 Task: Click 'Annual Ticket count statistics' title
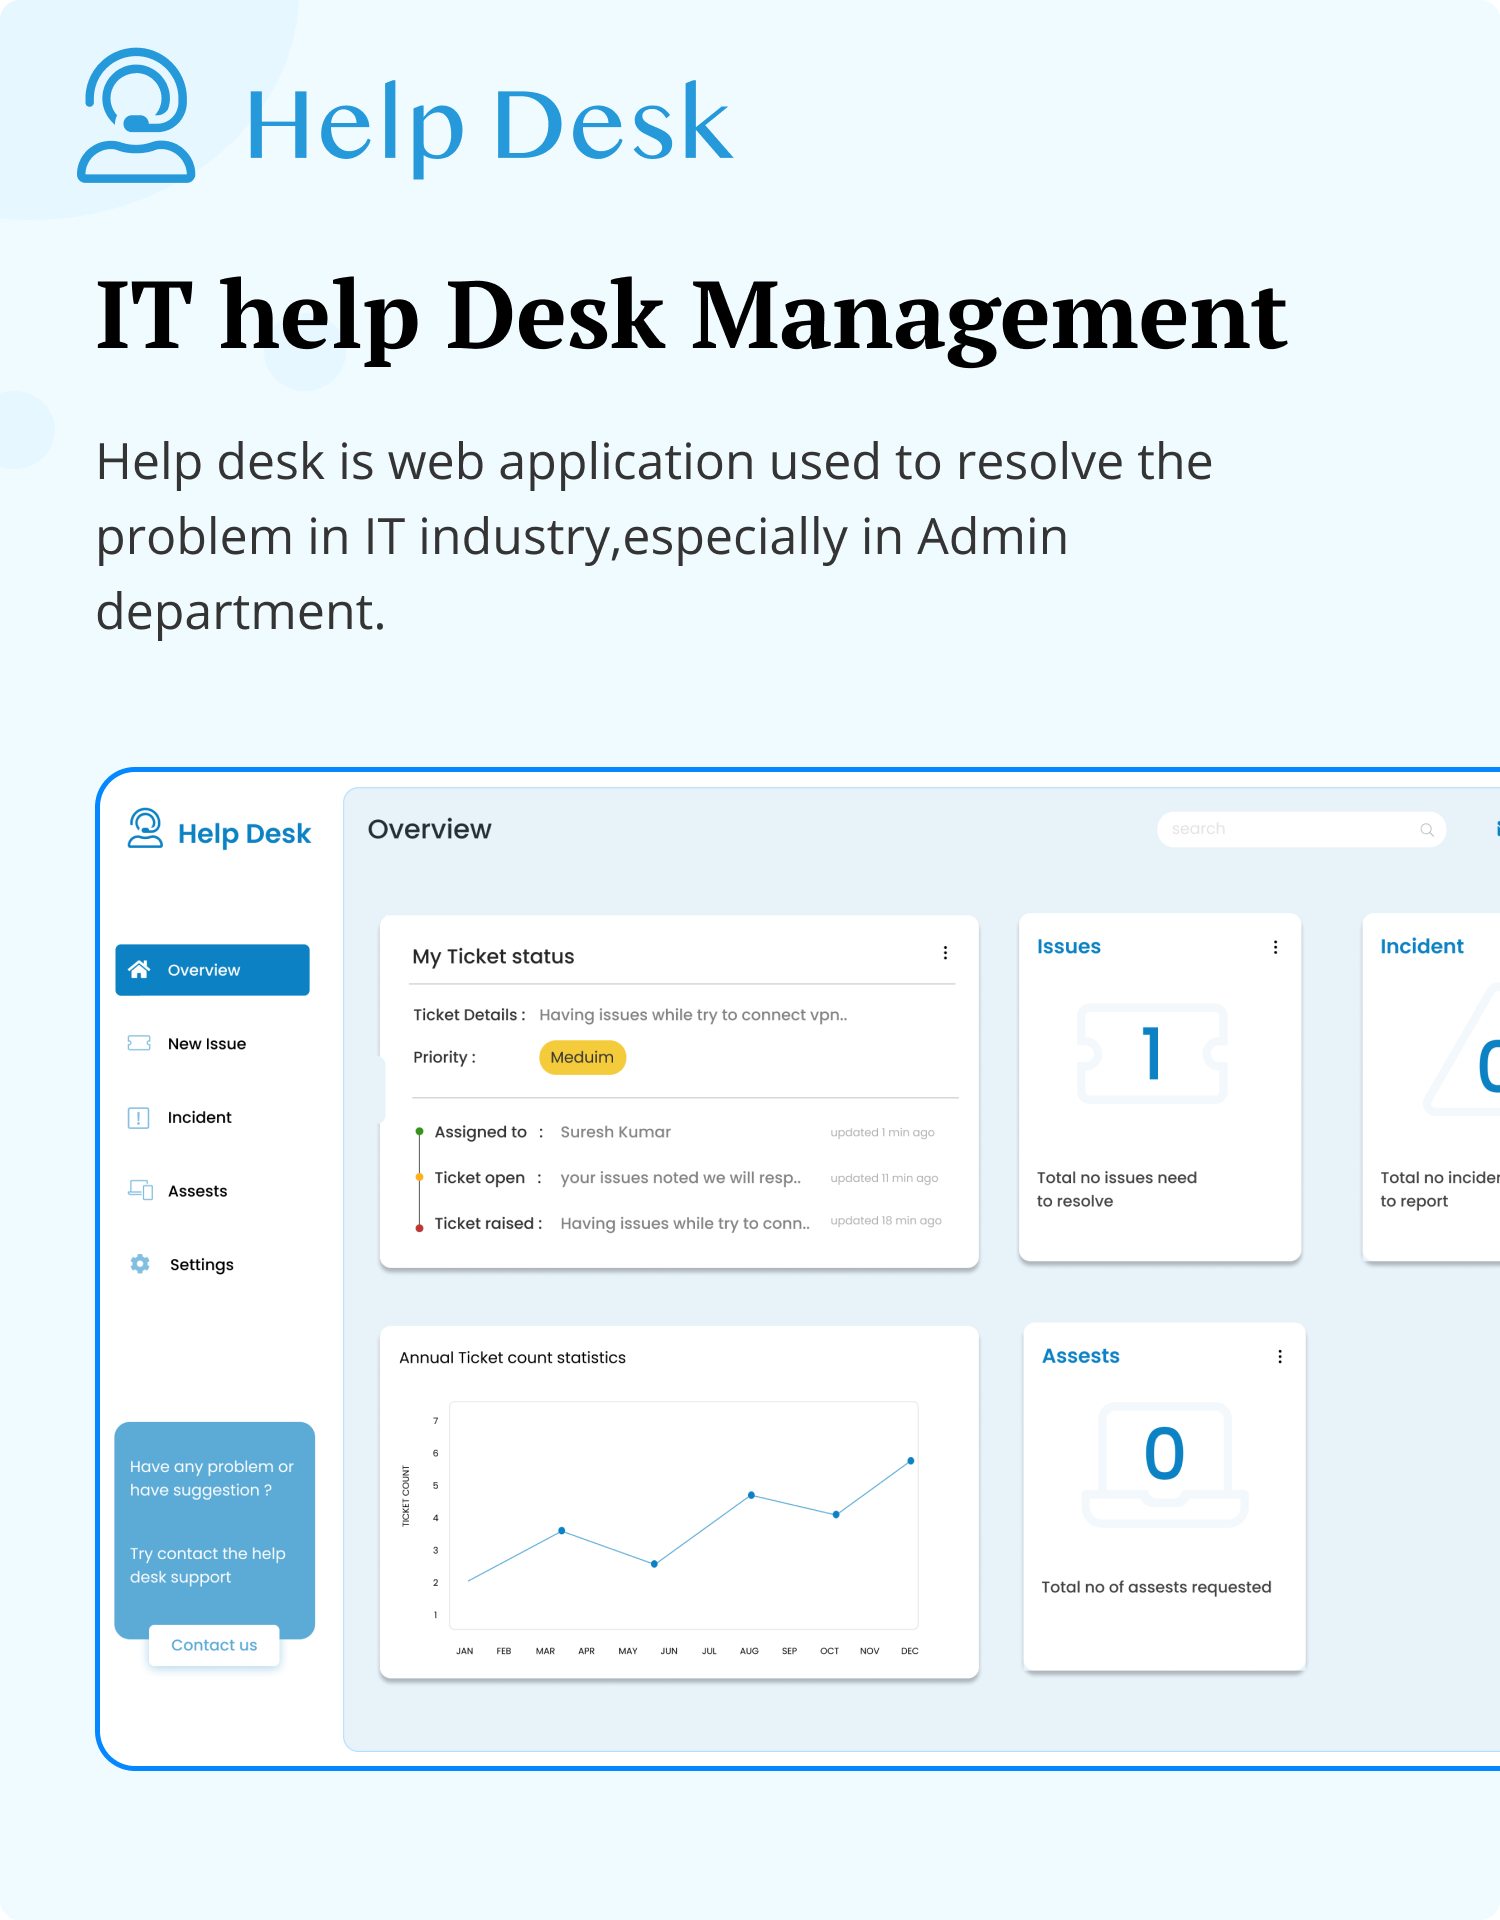(512, 1357)
